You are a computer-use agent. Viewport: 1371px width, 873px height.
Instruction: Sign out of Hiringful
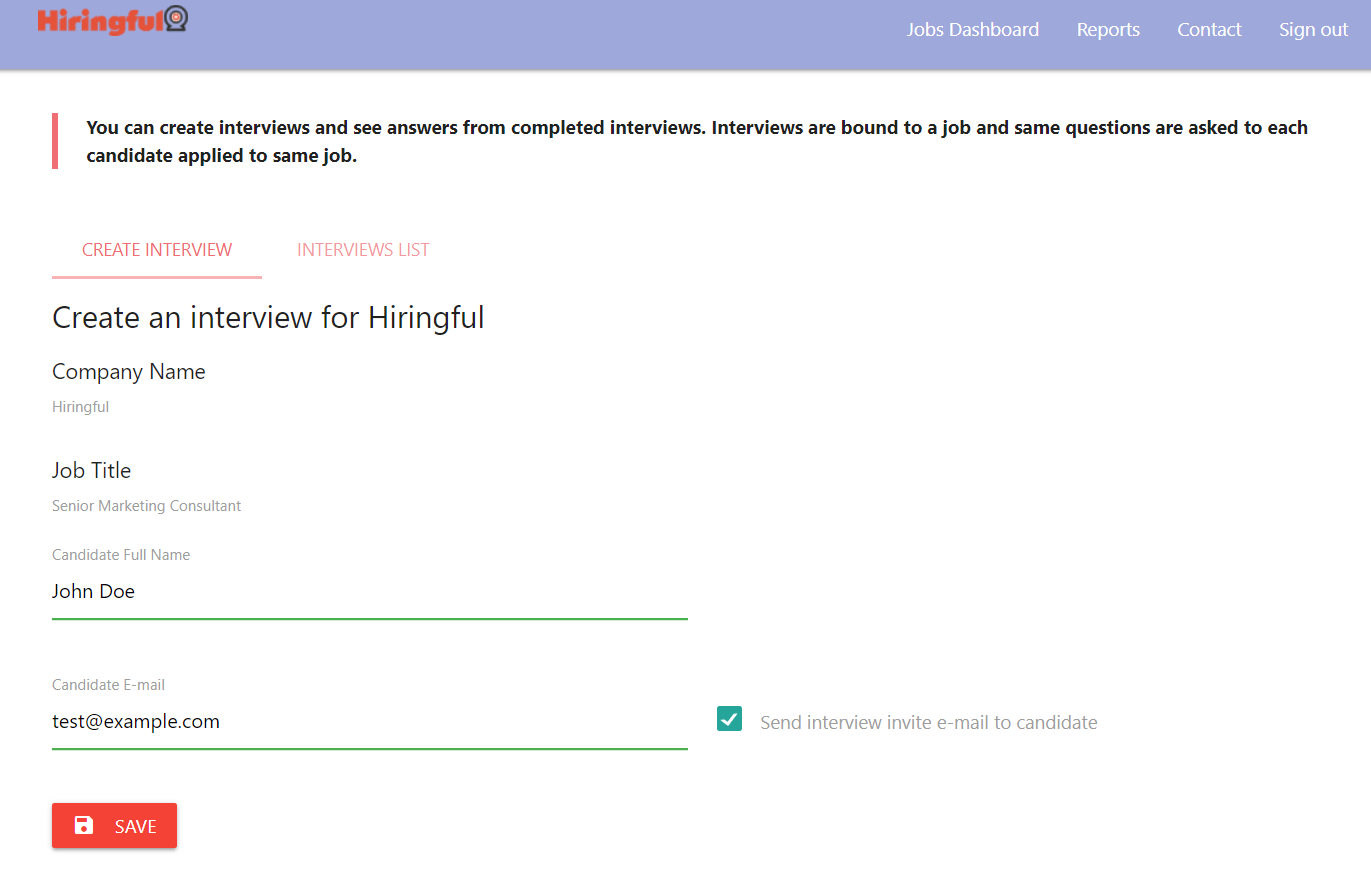click(x=1313, y=29)
